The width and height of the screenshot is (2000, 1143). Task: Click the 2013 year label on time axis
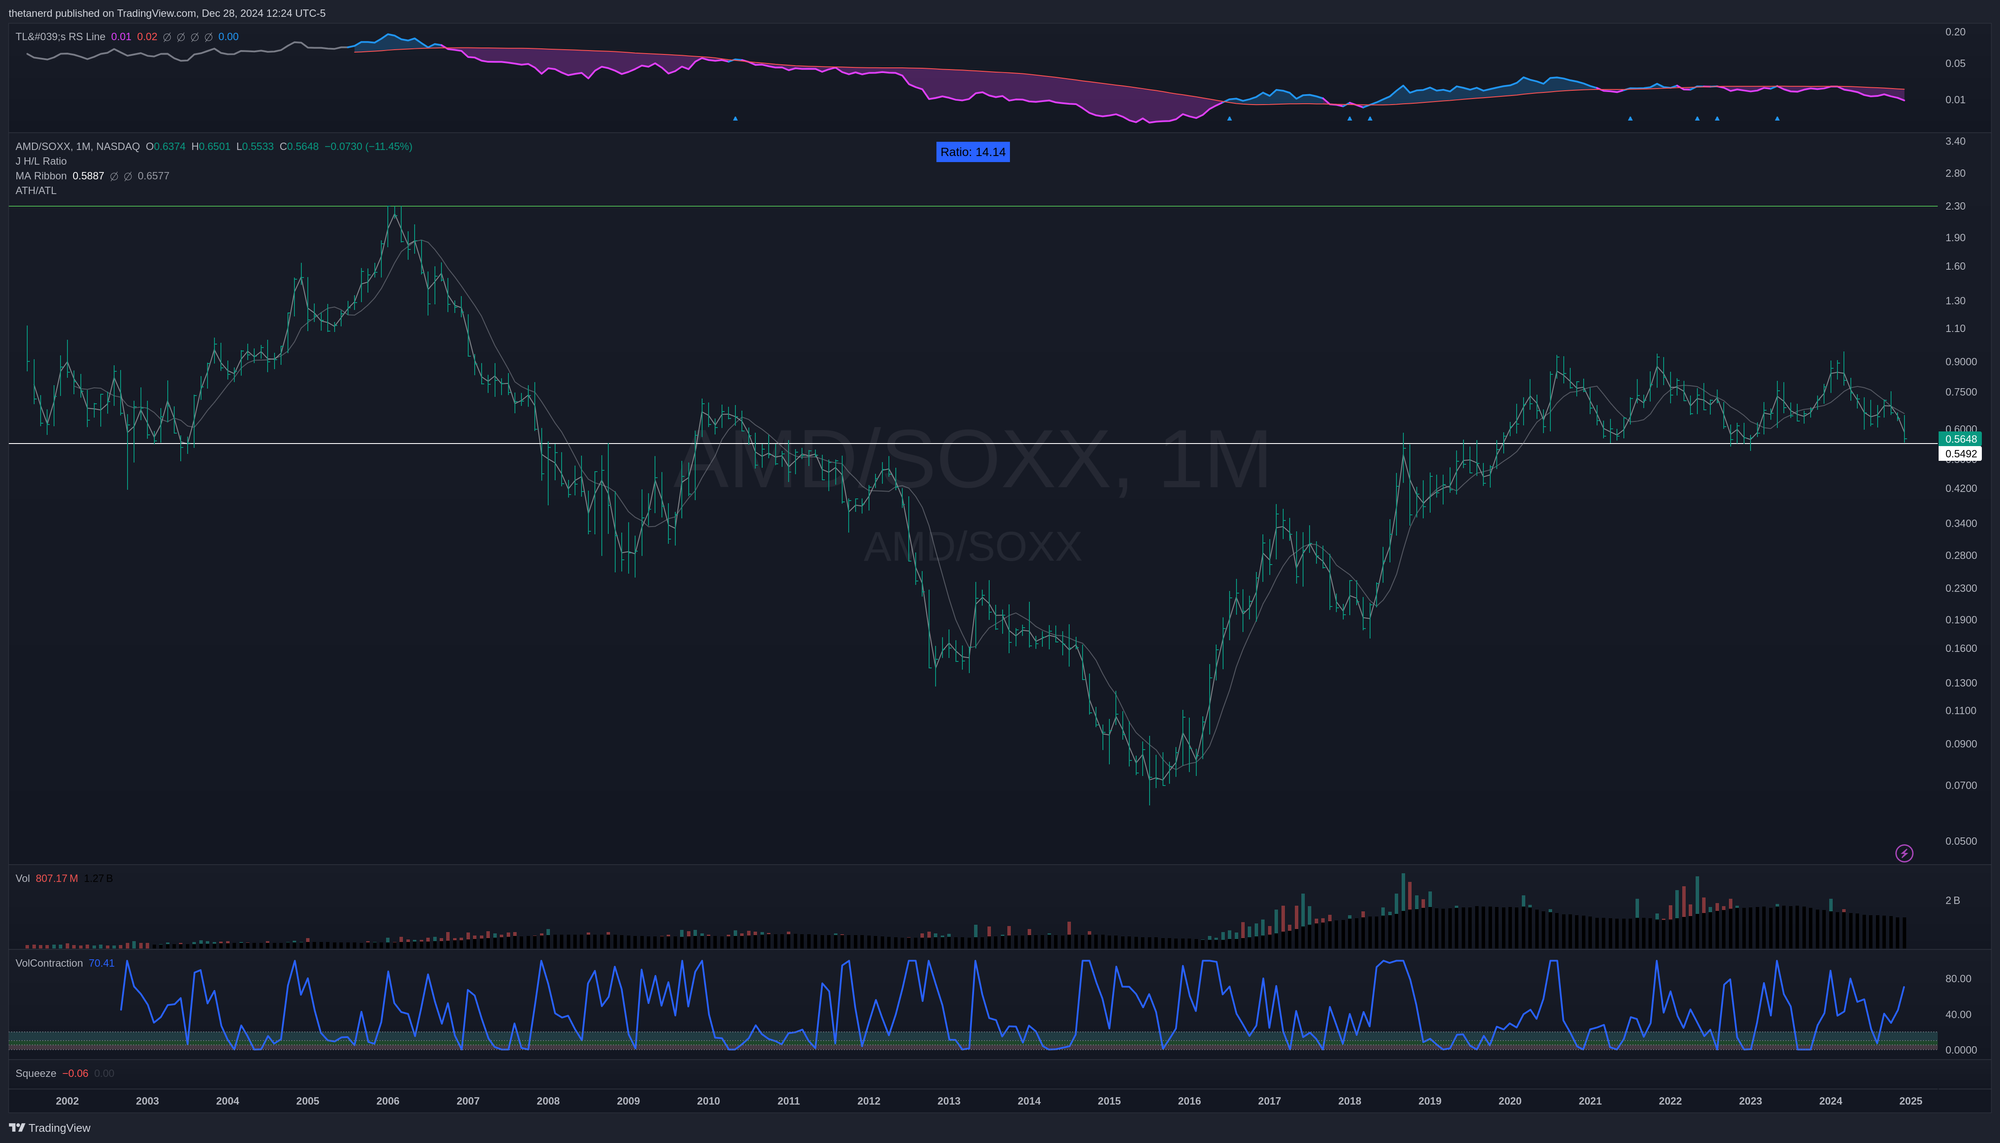pos(949,1101)
